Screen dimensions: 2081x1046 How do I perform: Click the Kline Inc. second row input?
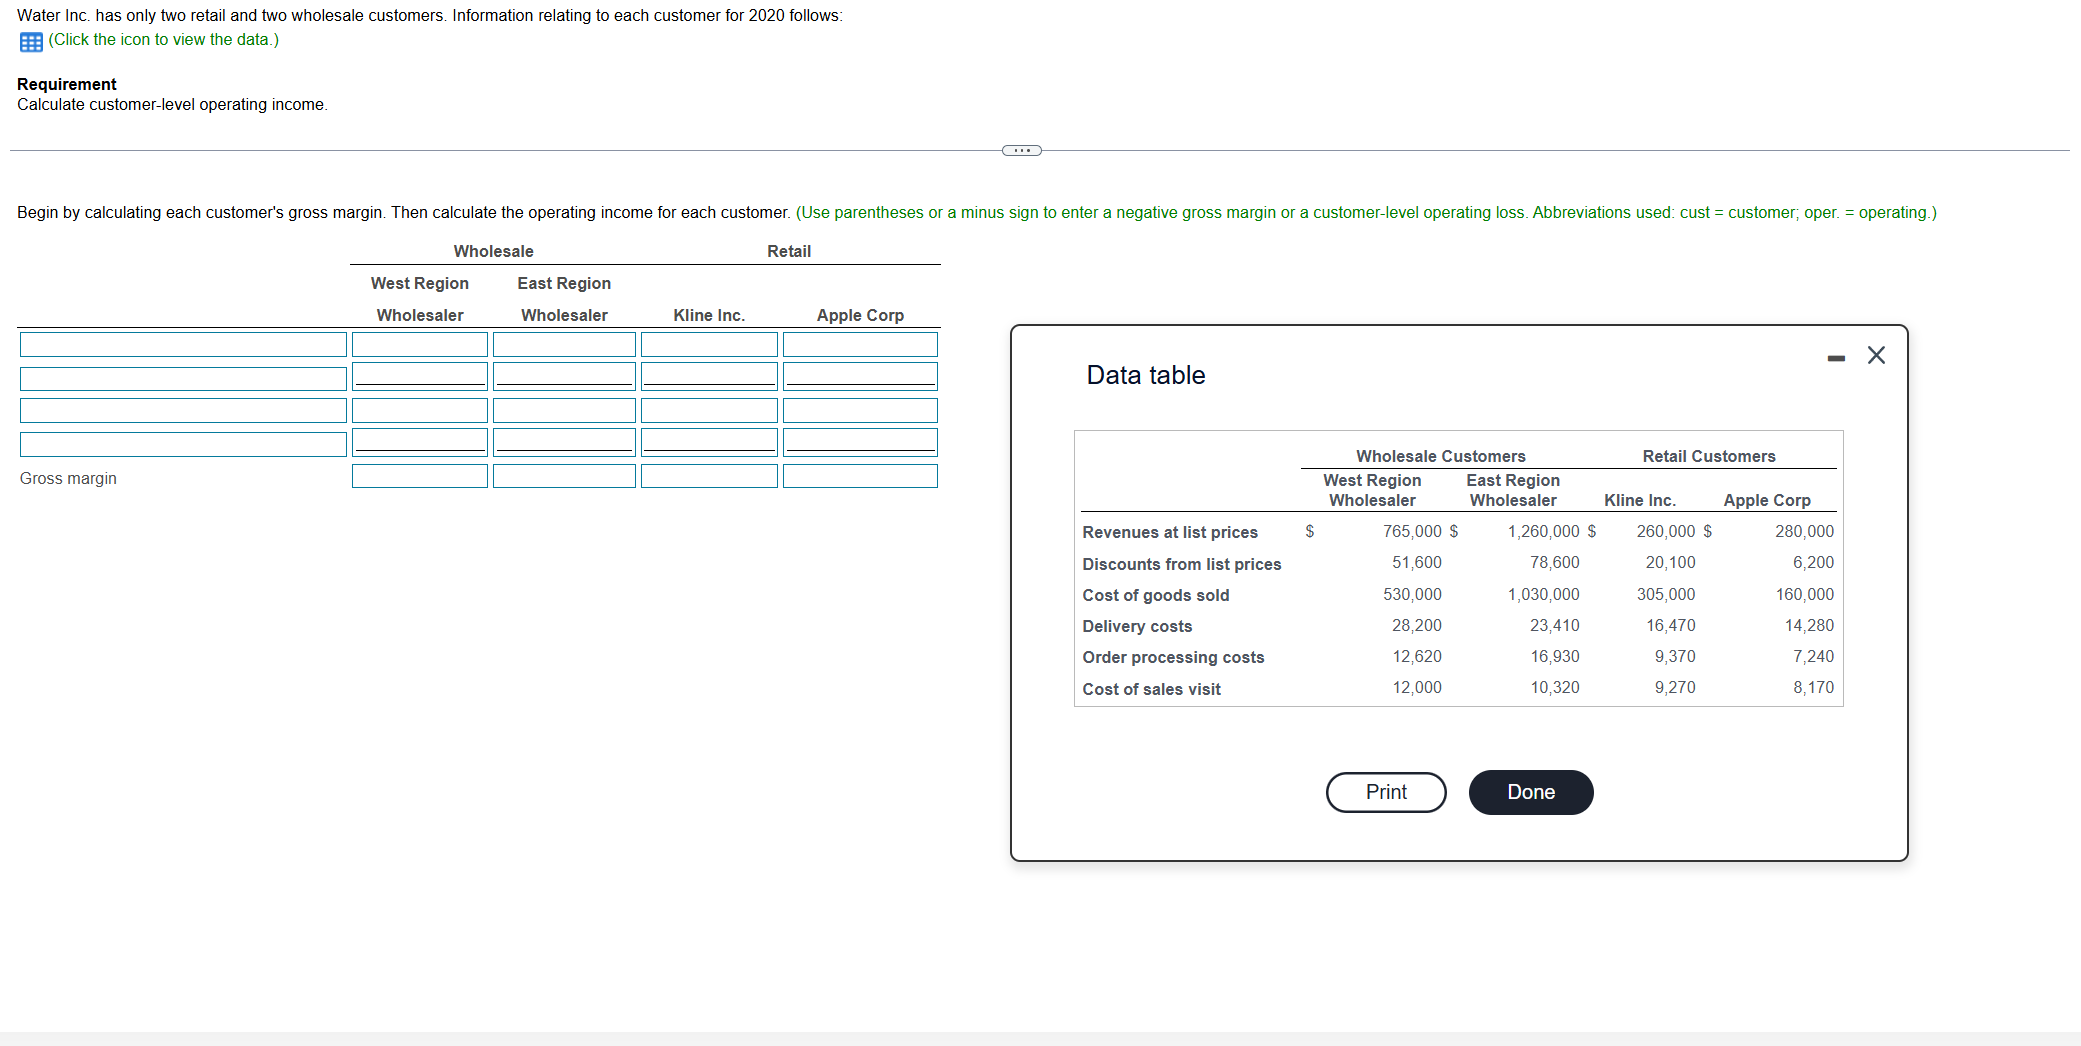708,378
